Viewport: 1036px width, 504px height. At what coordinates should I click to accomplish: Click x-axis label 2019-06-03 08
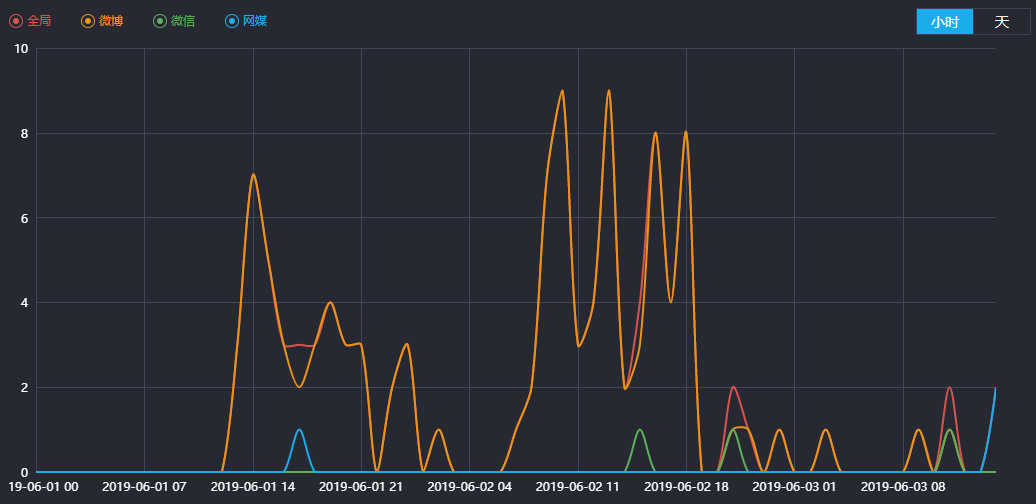coord(903,487)
